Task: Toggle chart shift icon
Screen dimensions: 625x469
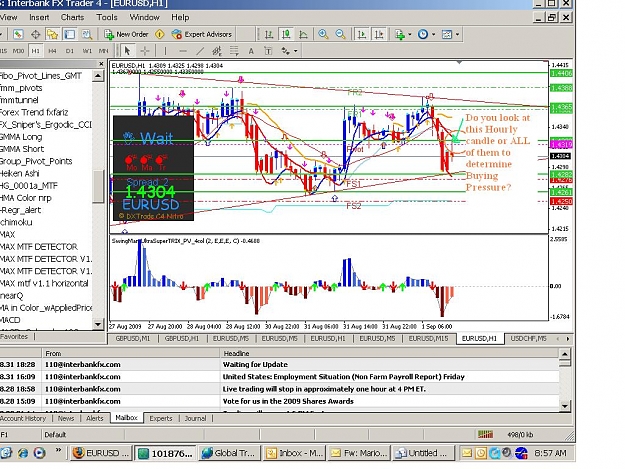Action: 379,35
